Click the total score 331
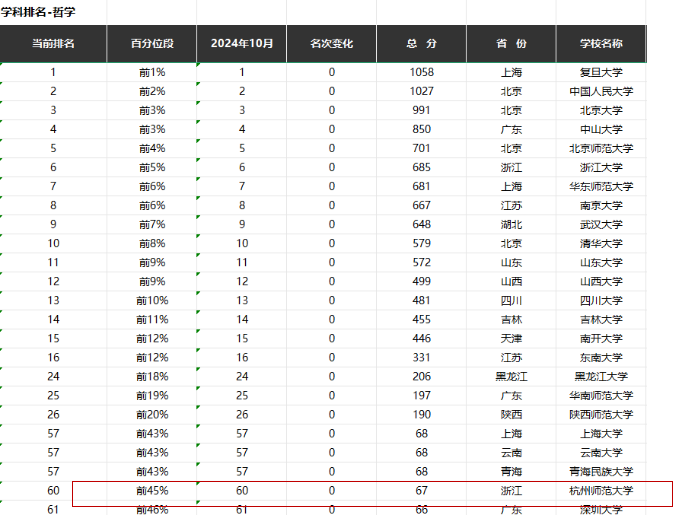 [421, 357]
